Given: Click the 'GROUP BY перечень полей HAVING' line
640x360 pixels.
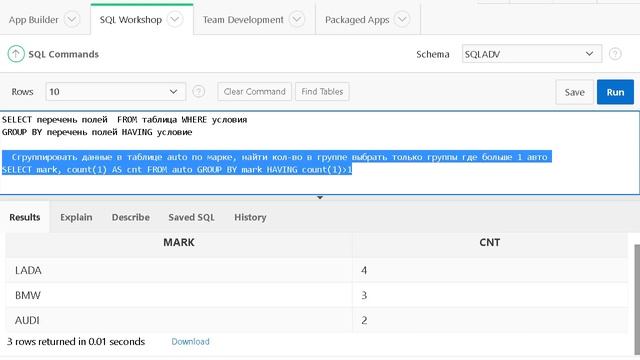Looking at the screenshot, I should [x=97, y=132].
